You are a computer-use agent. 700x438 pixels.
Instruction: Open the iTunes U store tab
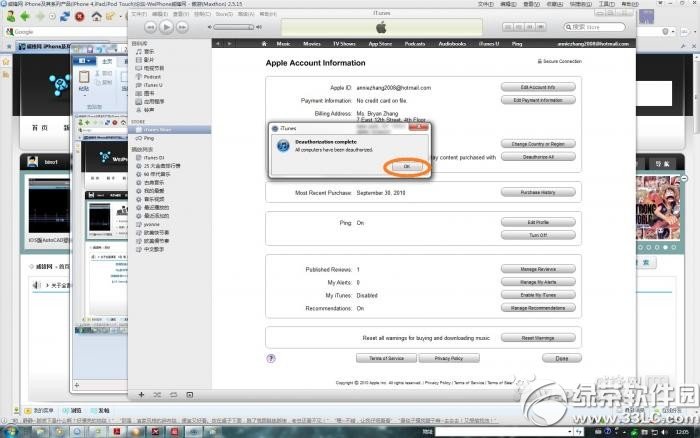click(488, 44)
